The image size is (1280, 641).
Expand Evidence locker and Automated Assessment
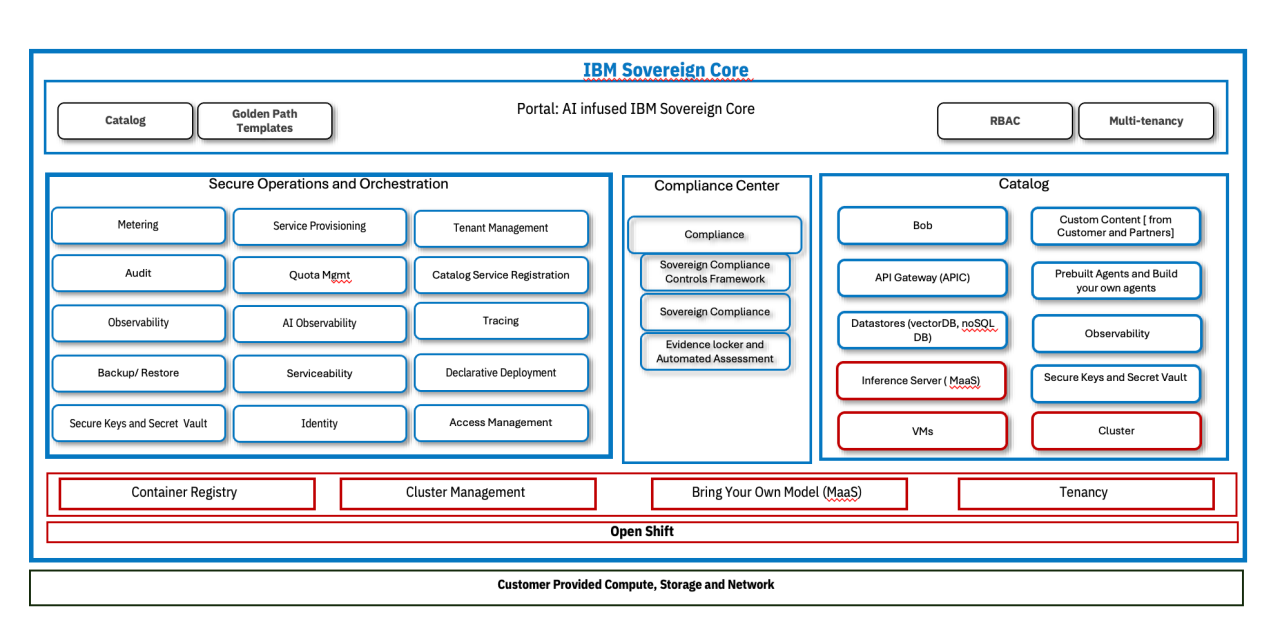[715, 351]
